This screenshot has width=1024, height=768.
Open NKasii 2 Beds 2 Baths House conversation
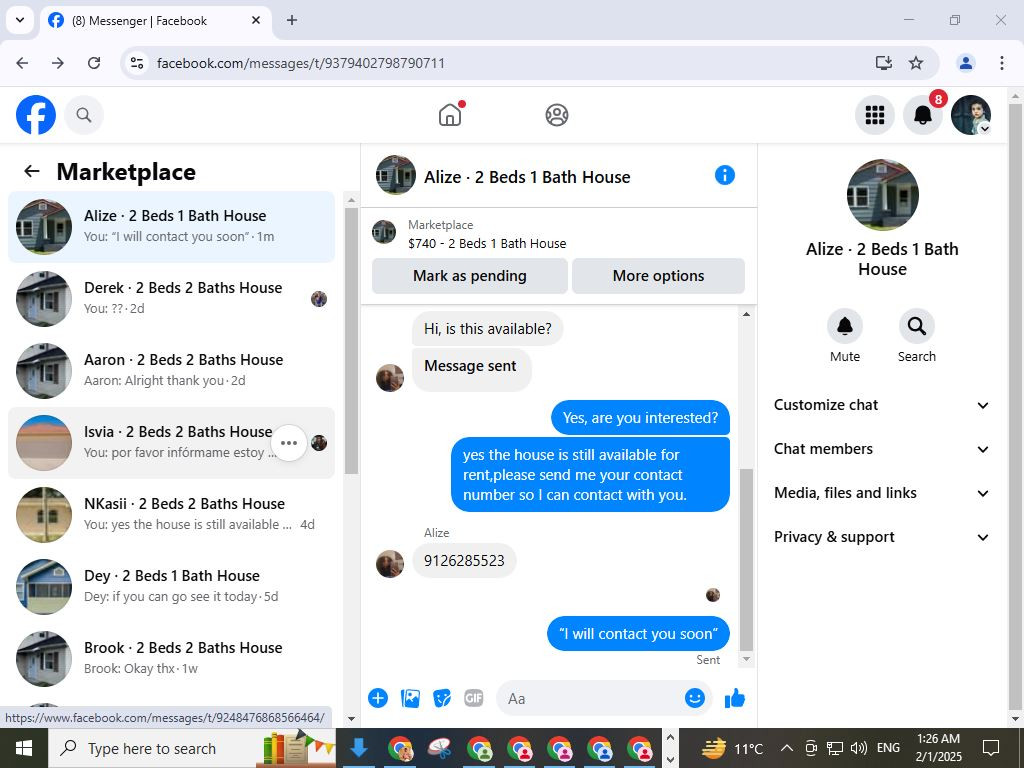171,515
